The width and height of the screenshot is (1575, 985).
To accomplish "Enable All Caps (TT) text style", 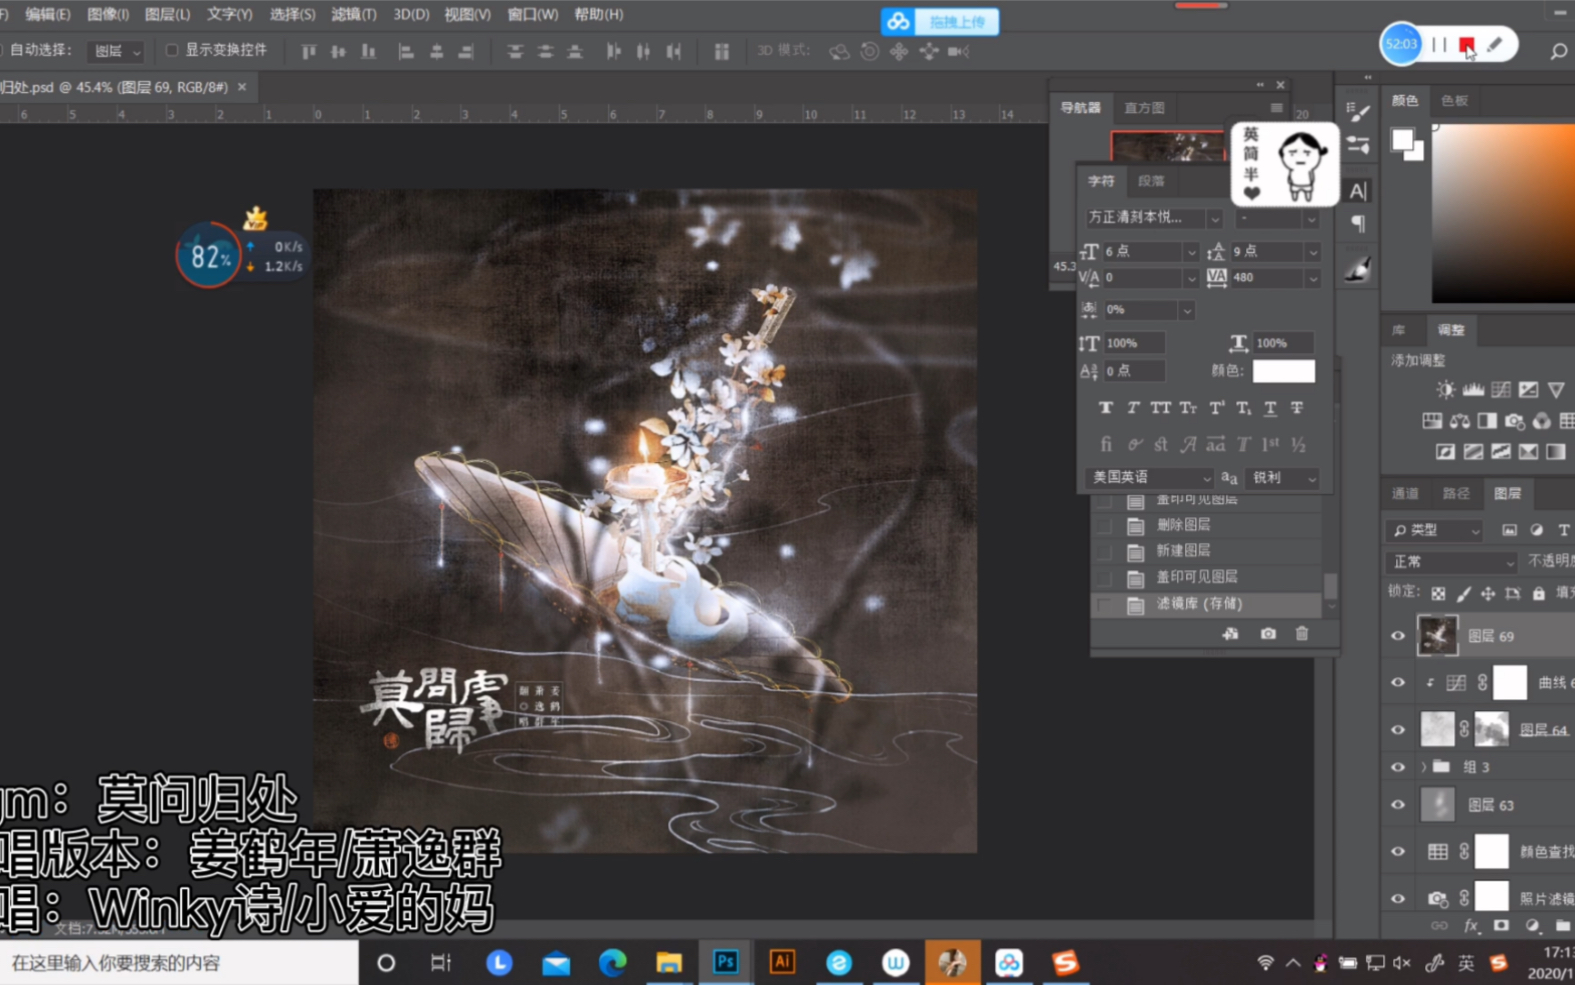I will pos(1160,408).
